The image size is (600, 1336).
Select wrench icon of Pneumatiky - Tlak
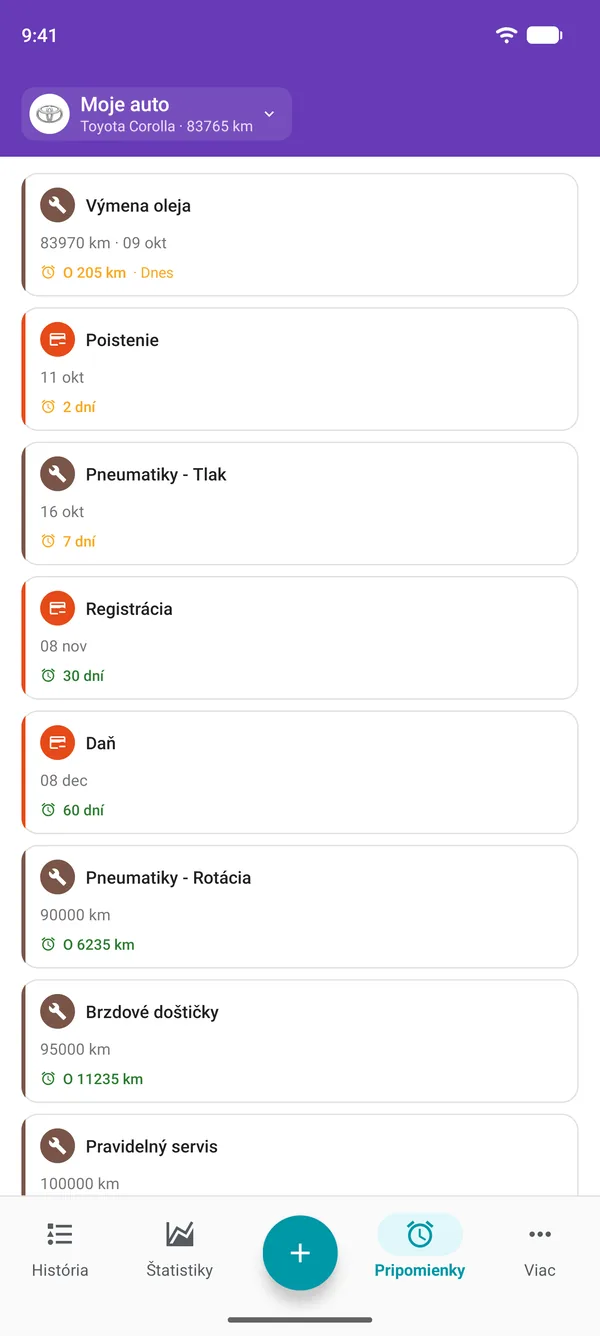click(x=58, y=474)
